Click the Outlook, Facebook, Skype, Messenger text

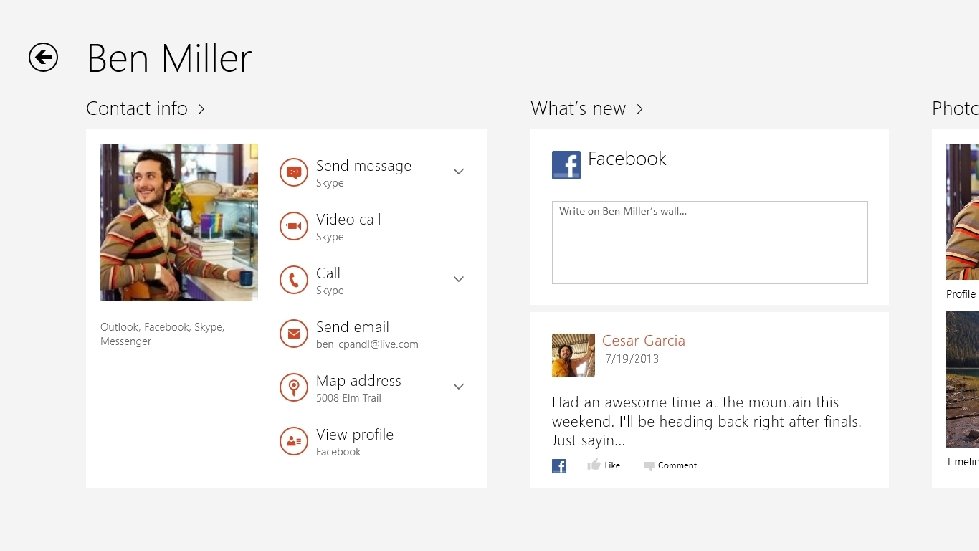click(162, 334)
